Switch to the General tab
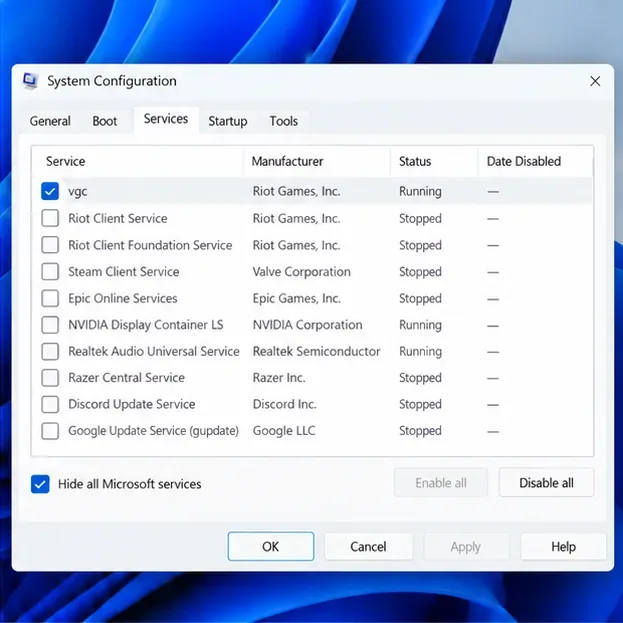Screen dimensions: 623x623 click(50, 121)
